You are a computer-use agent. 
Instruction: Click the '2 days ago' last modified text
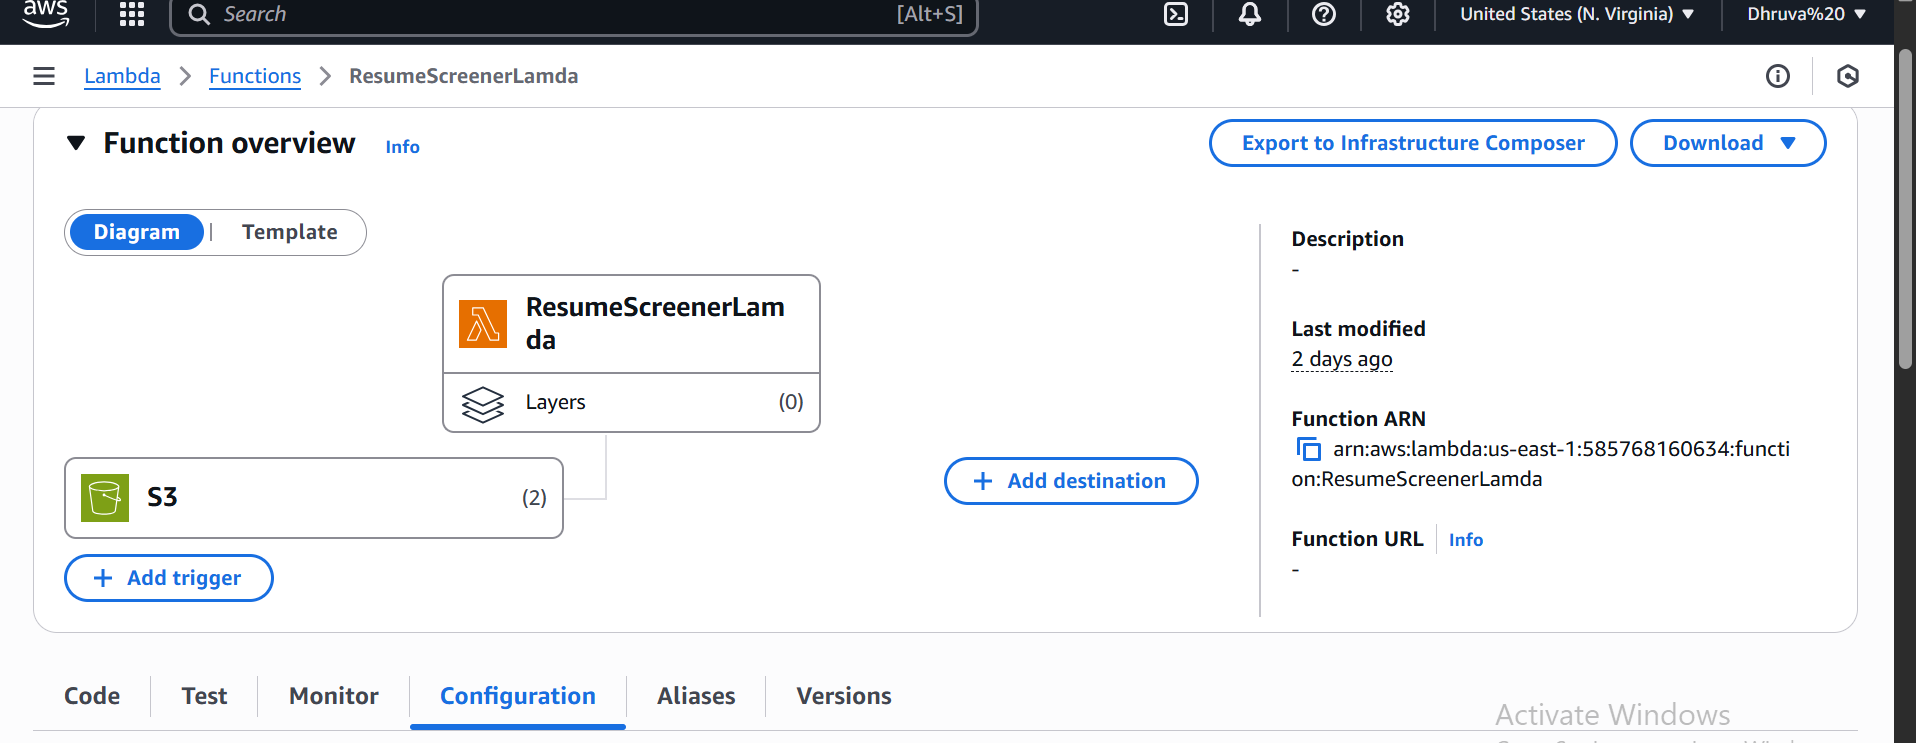1342,359
